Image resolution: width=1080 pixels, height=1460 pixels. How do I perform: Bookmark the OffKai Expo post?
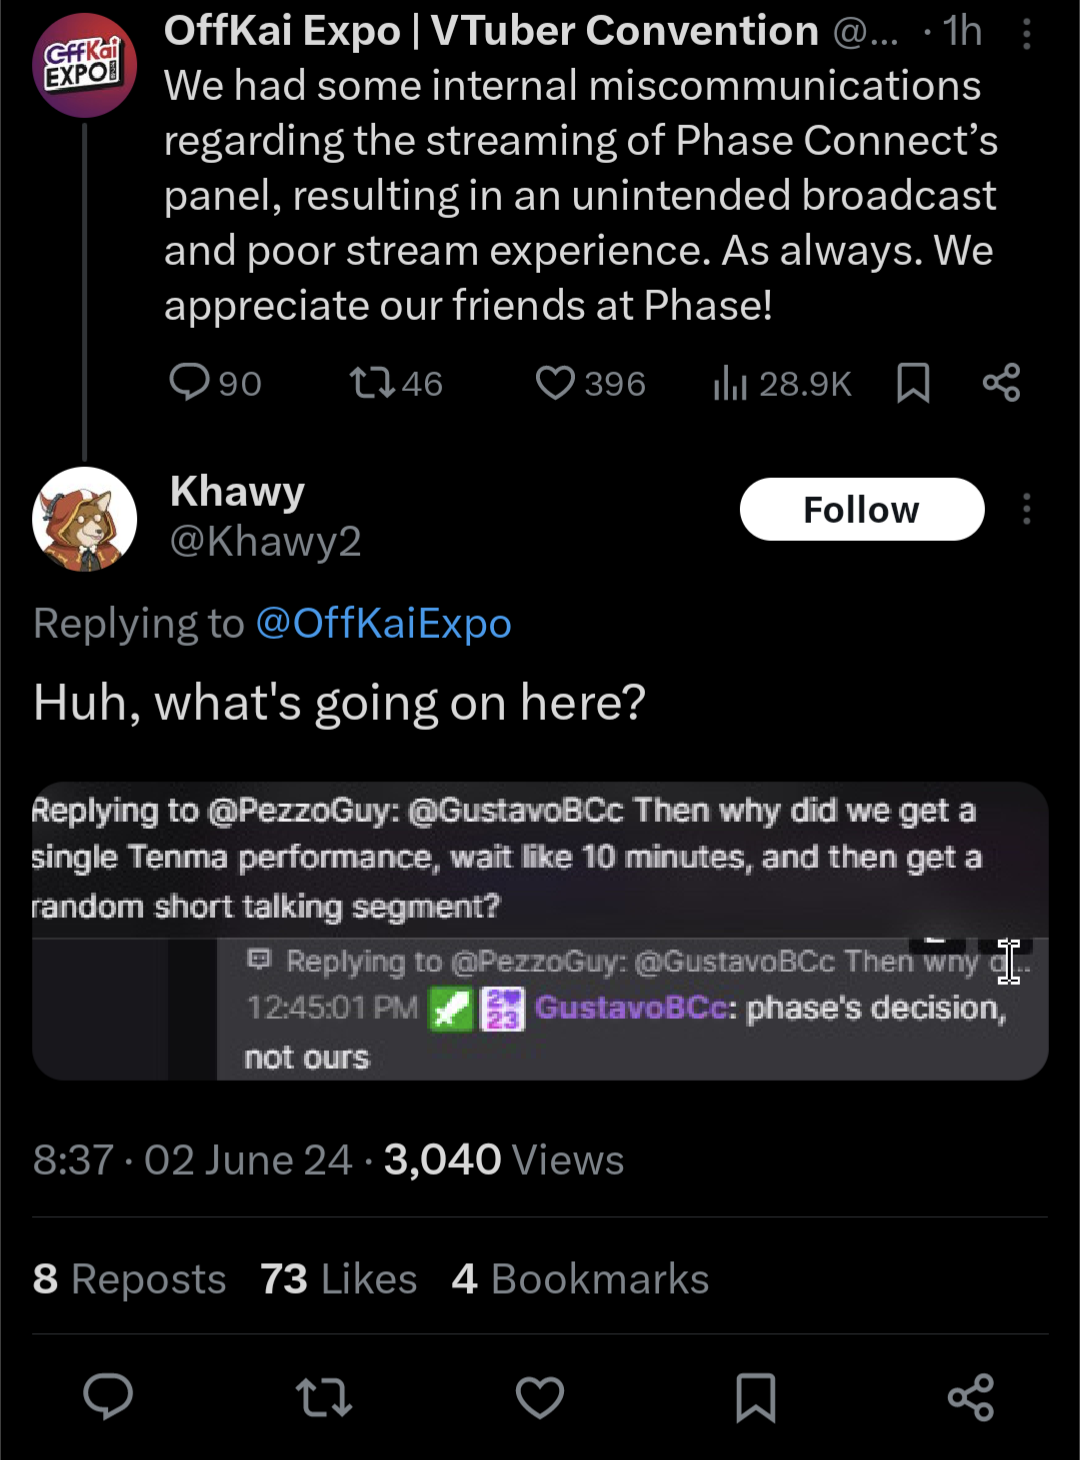click(913, 382)
